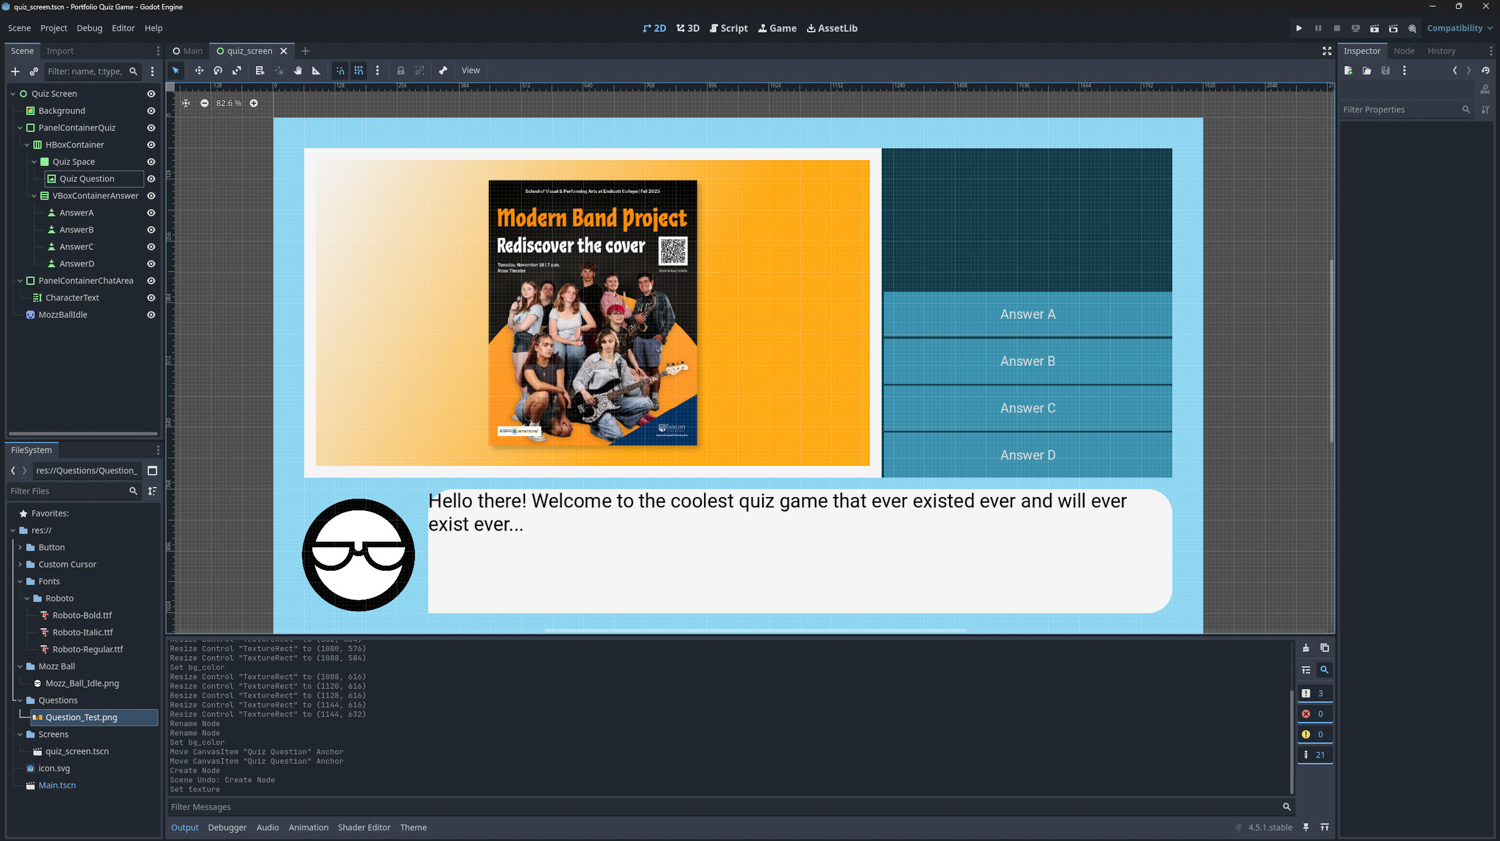Collapse the Fonts folder in FileSystem
The image size is (1500, 841).
20,582
